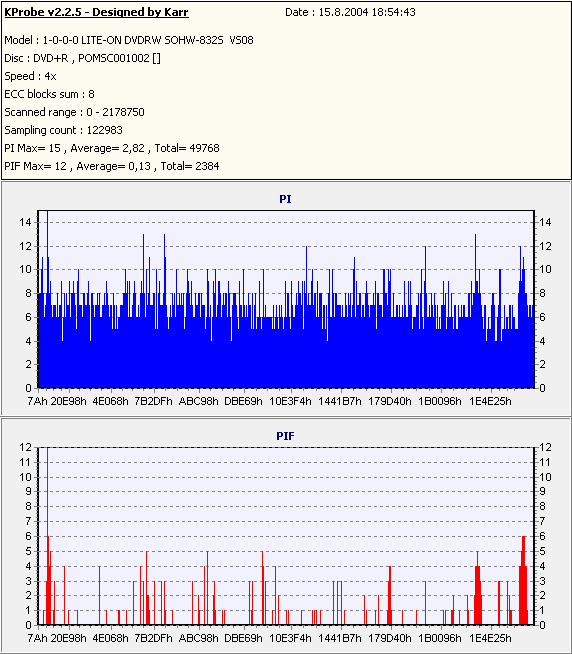Click the 10E3F4h label under PI chart
Viewport: 572px width, 654px height.
pos(290,401)
